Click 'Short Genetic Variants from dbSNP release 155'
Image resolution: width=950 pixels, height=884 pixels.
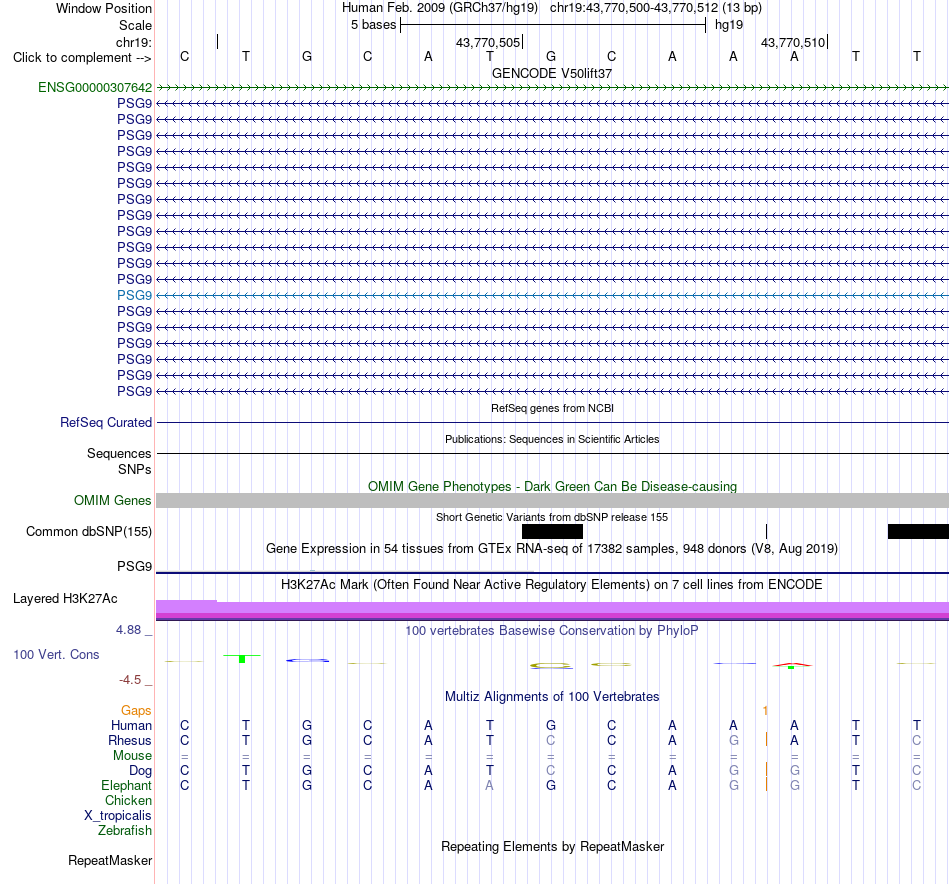coord(552,517)
